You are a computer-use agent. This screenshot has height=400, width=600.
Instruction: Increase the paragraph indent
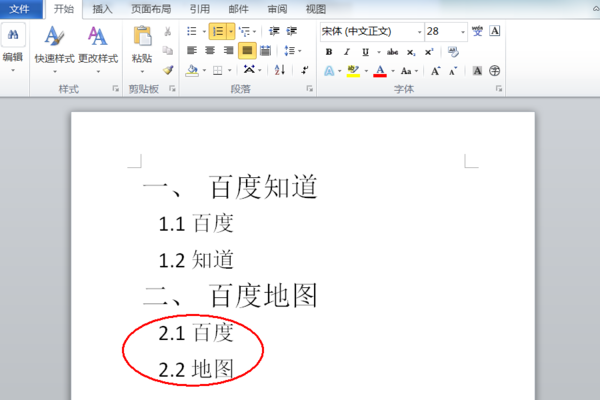click(x=292, y=31)
